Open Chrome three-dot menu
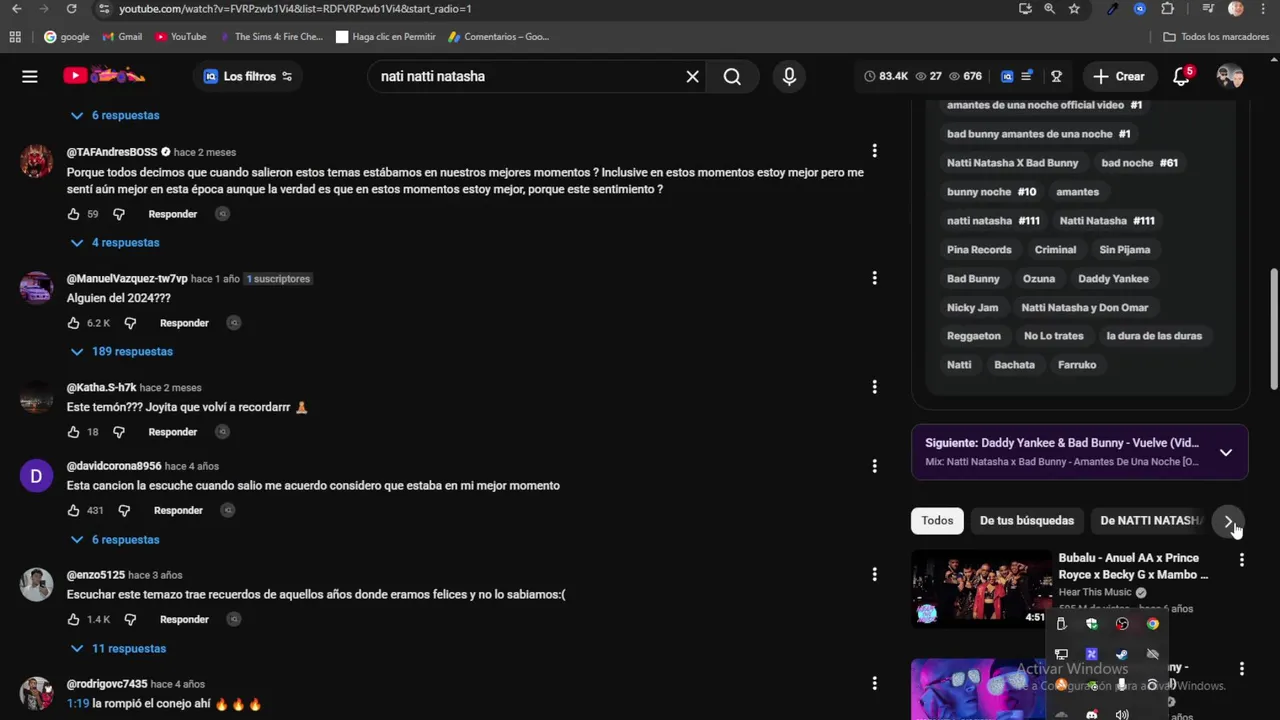This screenshot has height=720, width=1280. click(1263, 9)
